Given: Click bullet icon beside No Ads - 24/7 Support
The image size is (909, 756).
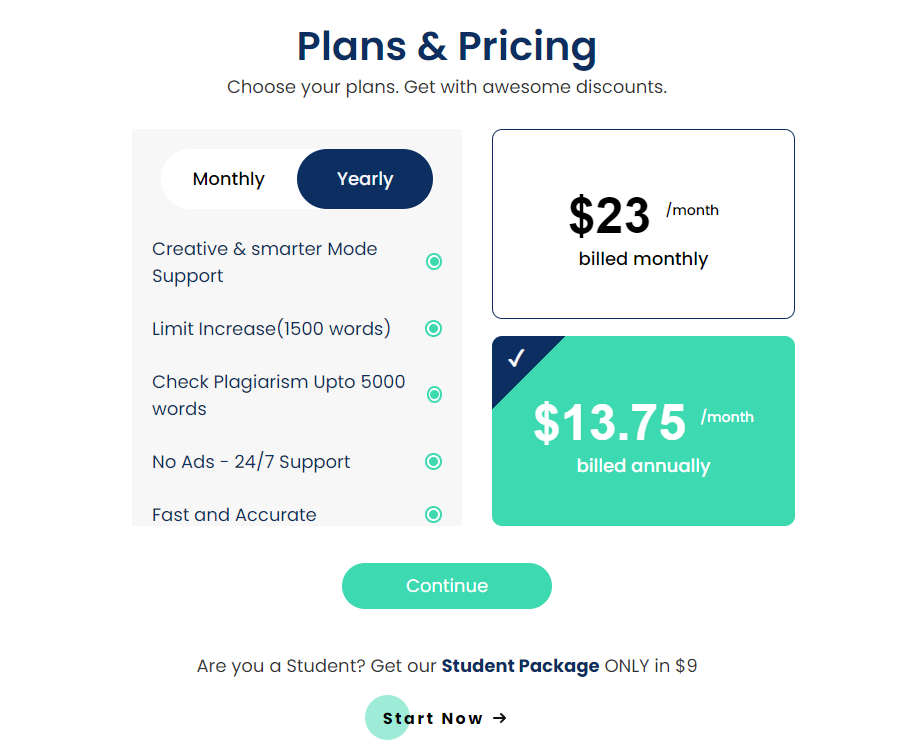Looking at the screenshot, I should 434,461.
